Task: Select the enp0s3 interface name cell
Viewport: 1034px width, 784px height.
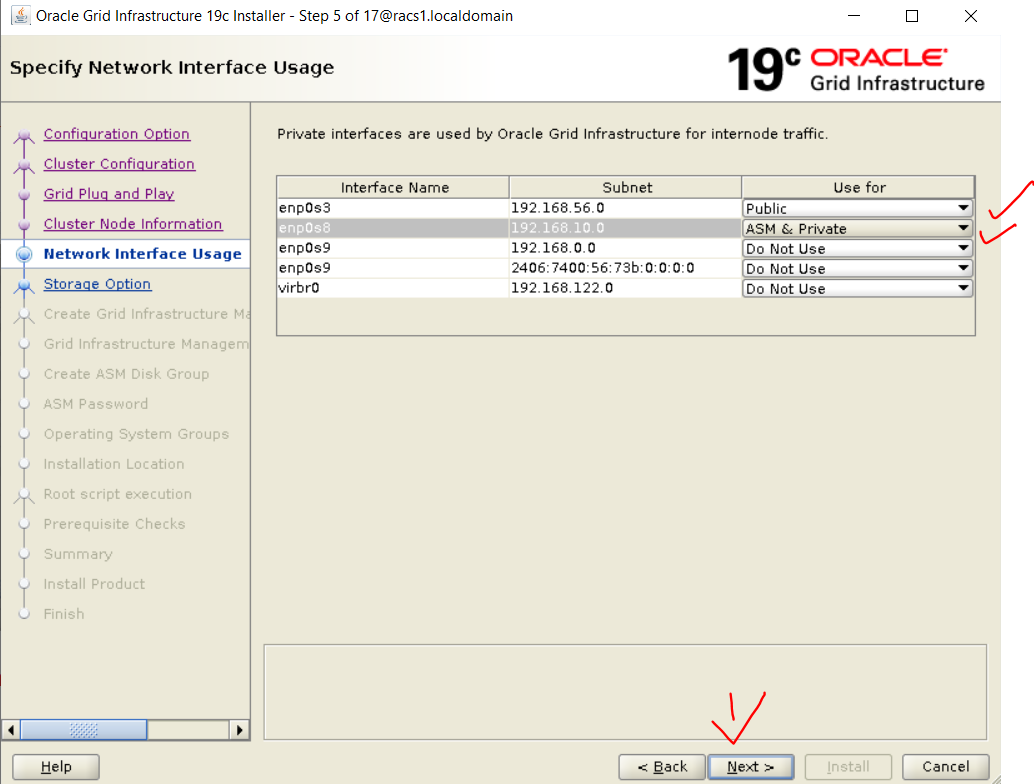Action: coord(393,208)
